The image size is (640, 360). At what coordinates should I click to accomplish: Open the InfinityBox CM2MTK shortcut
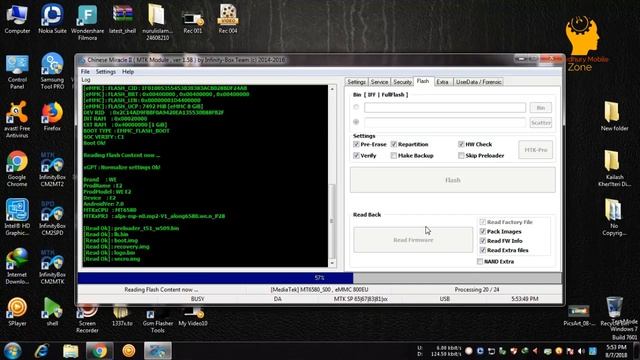click(x=52, y=266)
